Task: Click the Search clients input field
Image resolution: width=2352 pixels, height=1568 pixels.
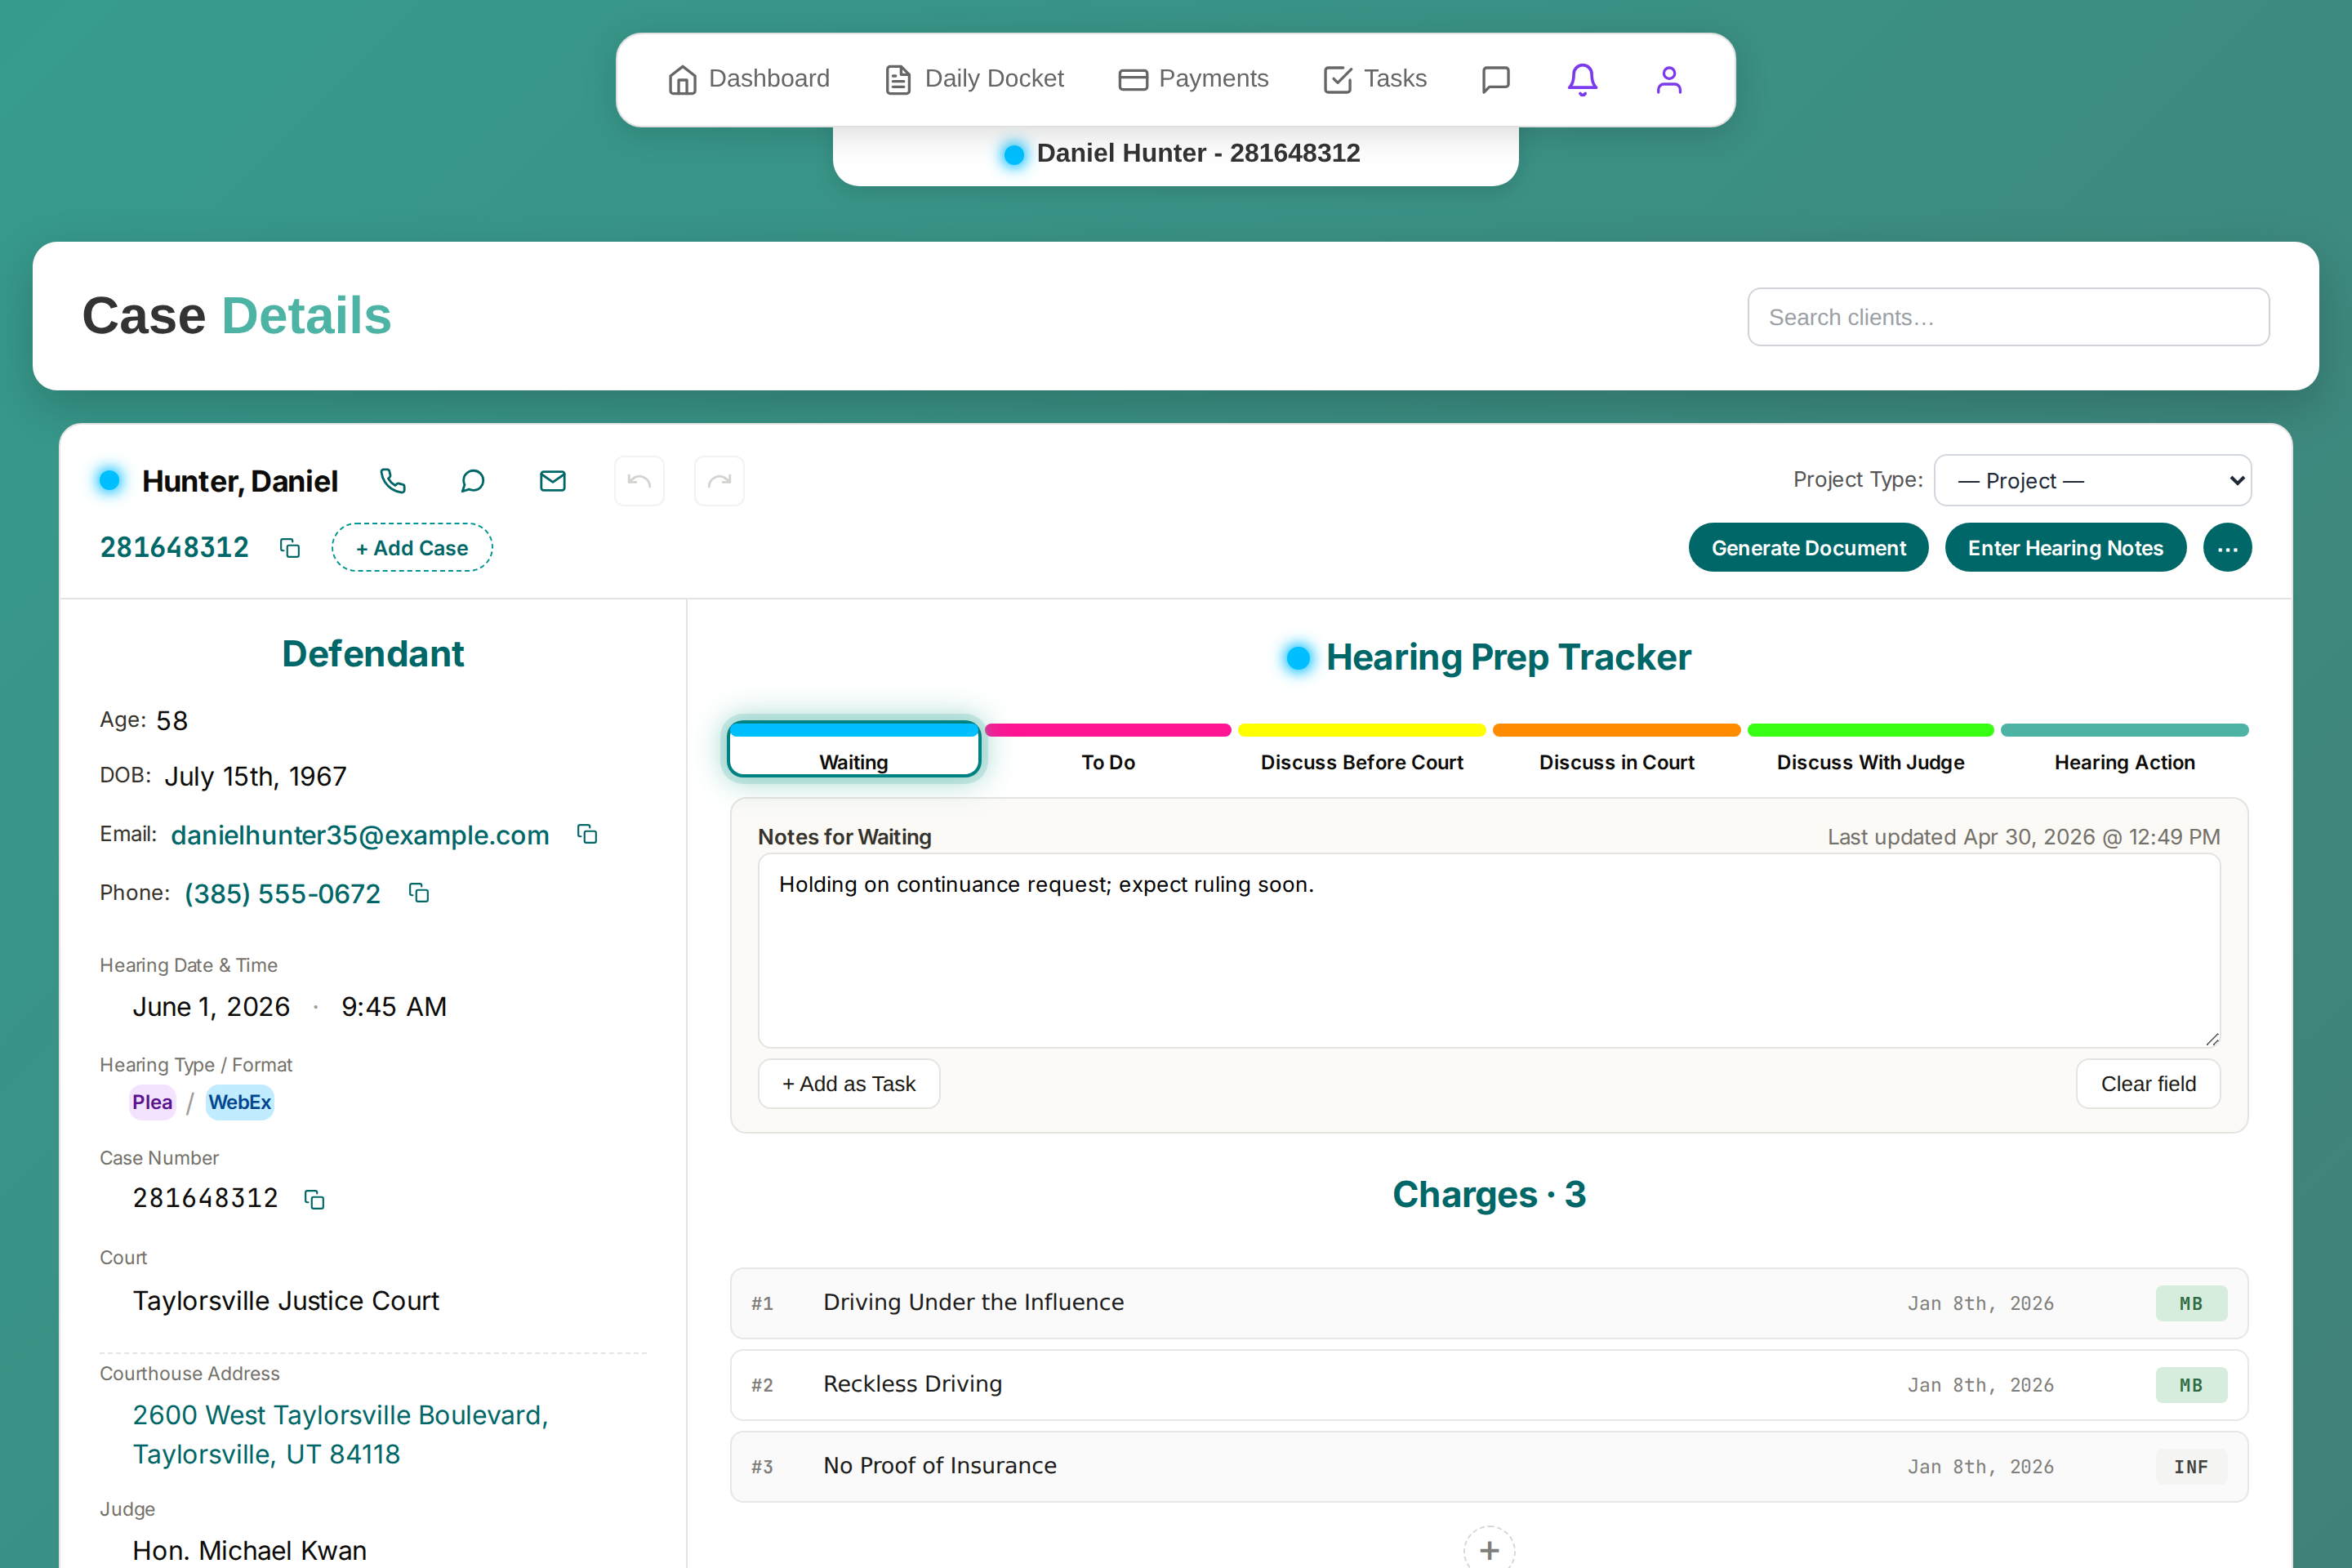Action: click(2008, 317)
